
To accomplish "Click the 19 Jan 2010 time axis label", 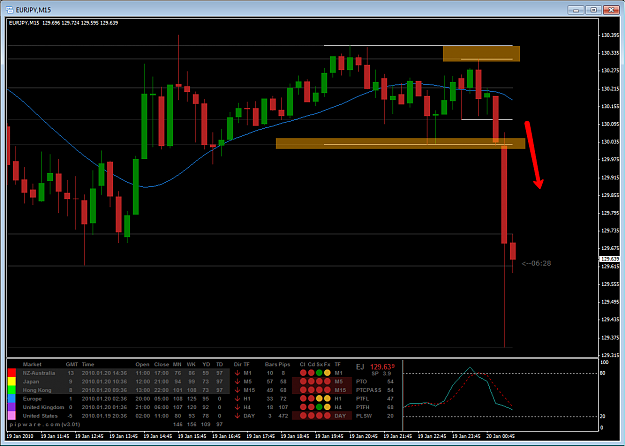I will [x=20, y=436].
